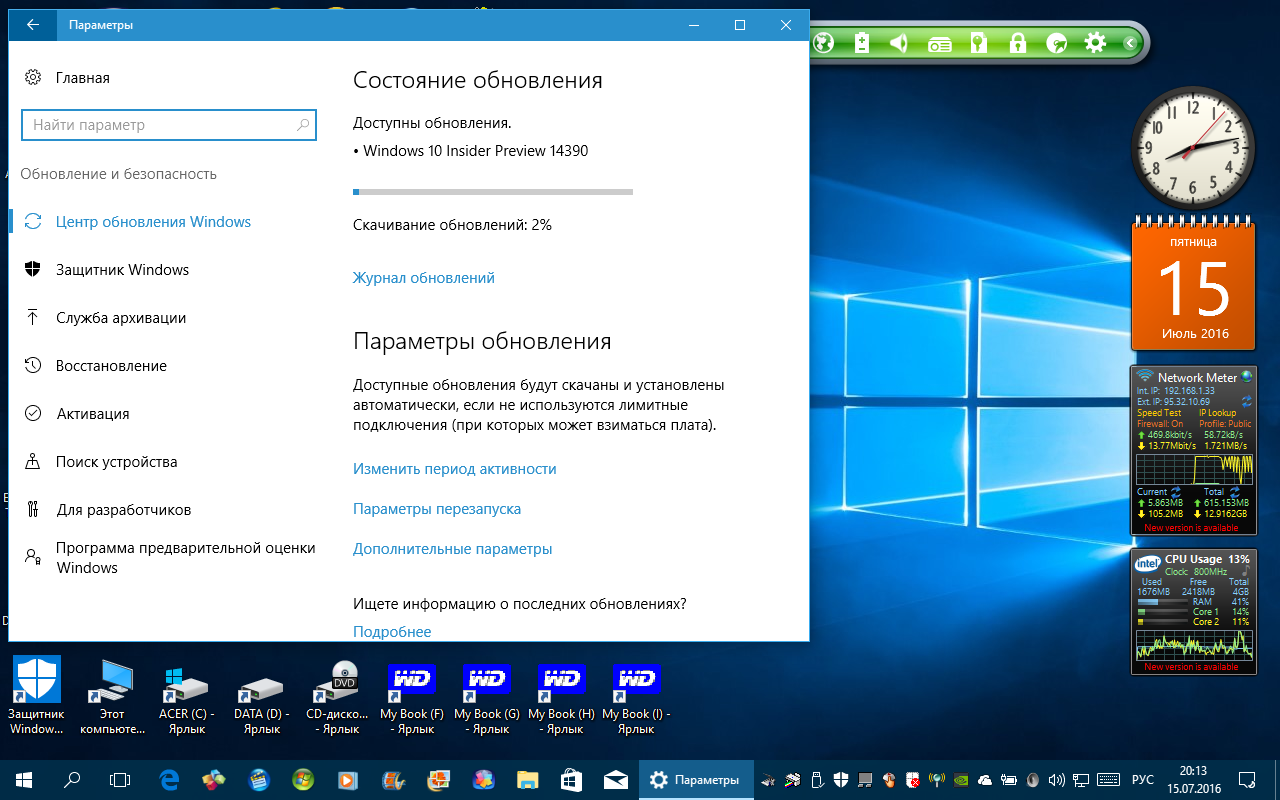Open the Mail app from the taskbar
1280x800 pixels.
(x=616, y=780)
